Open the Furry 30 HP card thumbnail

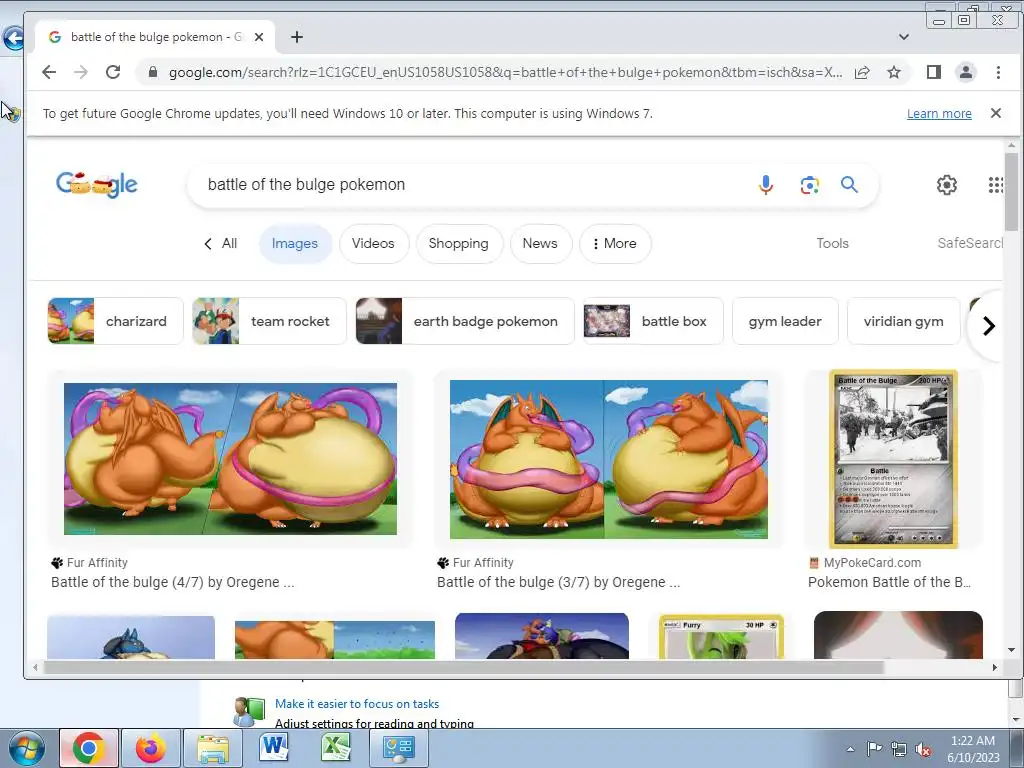pyautogui.click(x=721, y=637)
